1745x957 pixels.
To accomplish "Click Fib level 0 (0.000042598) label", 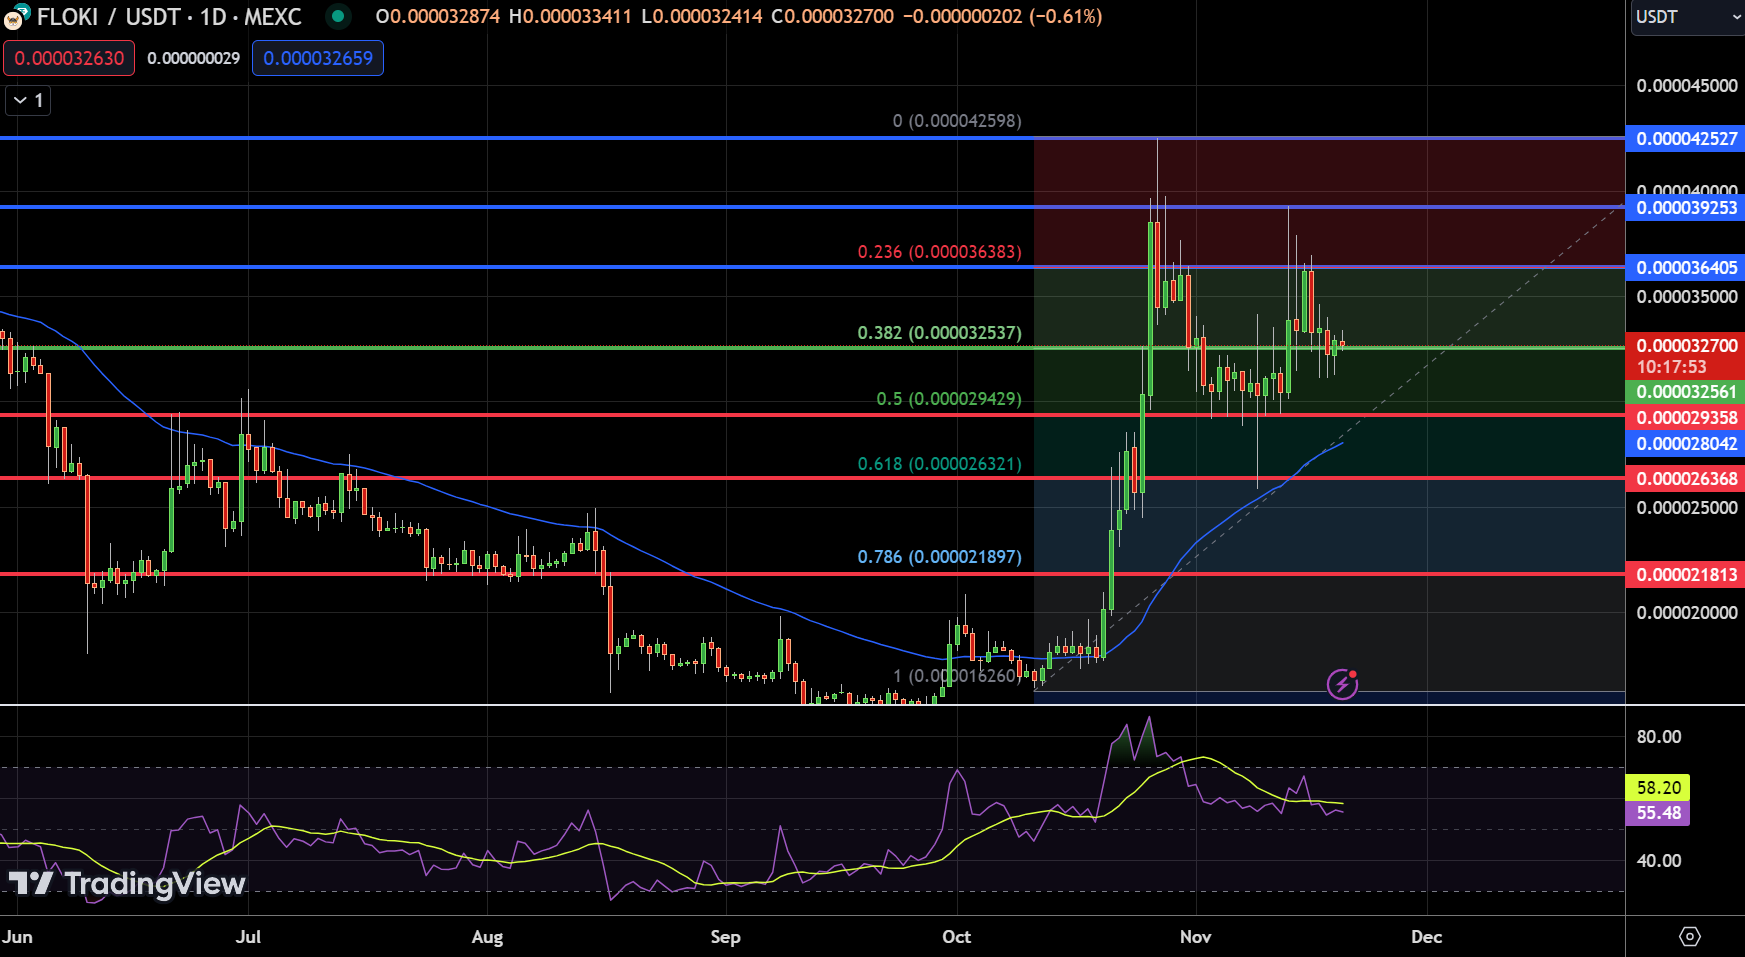I will [x=957, y=121].
